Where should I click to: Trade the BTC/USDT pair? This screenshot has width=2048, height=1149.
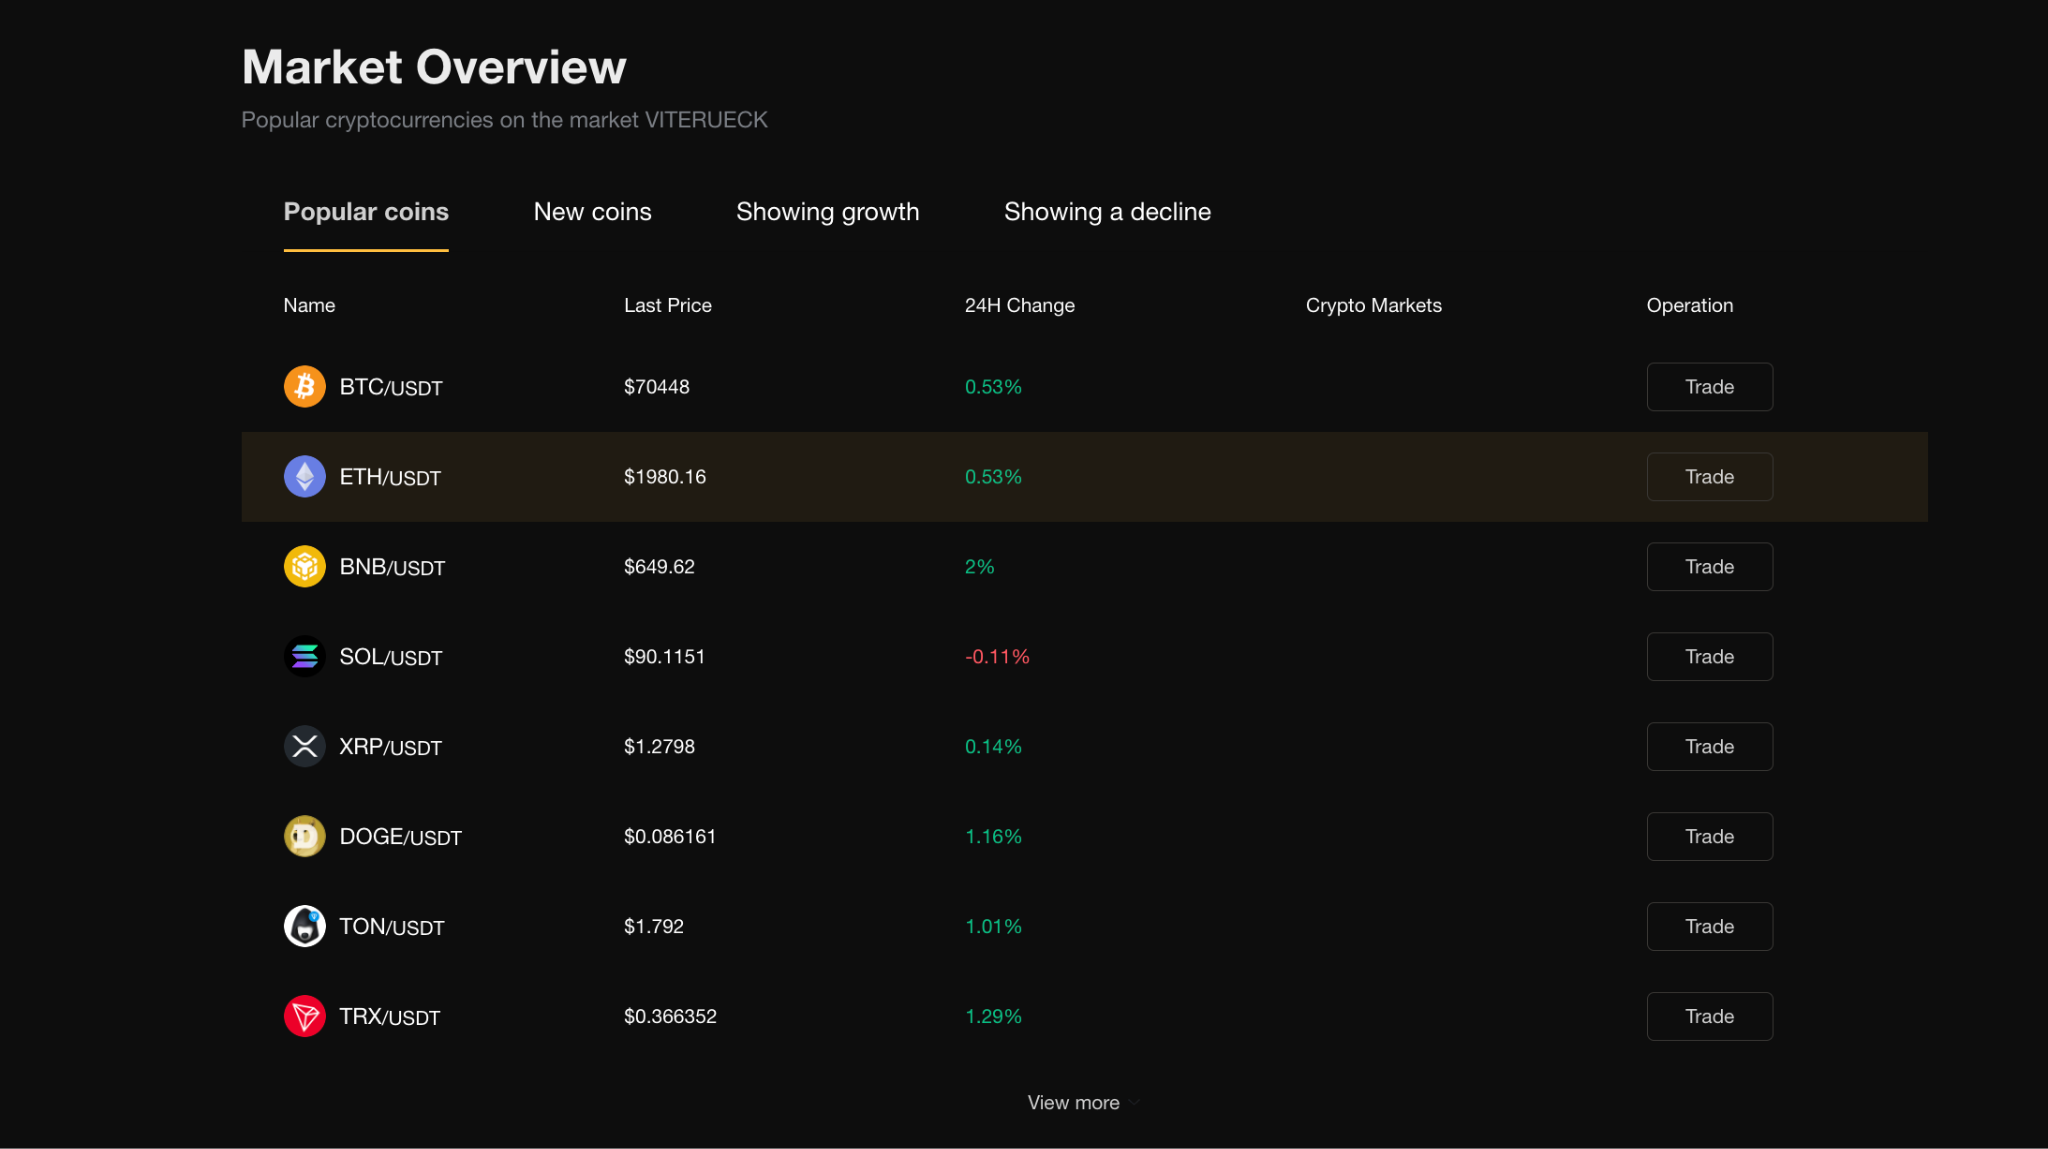[x=1709, y=387]
